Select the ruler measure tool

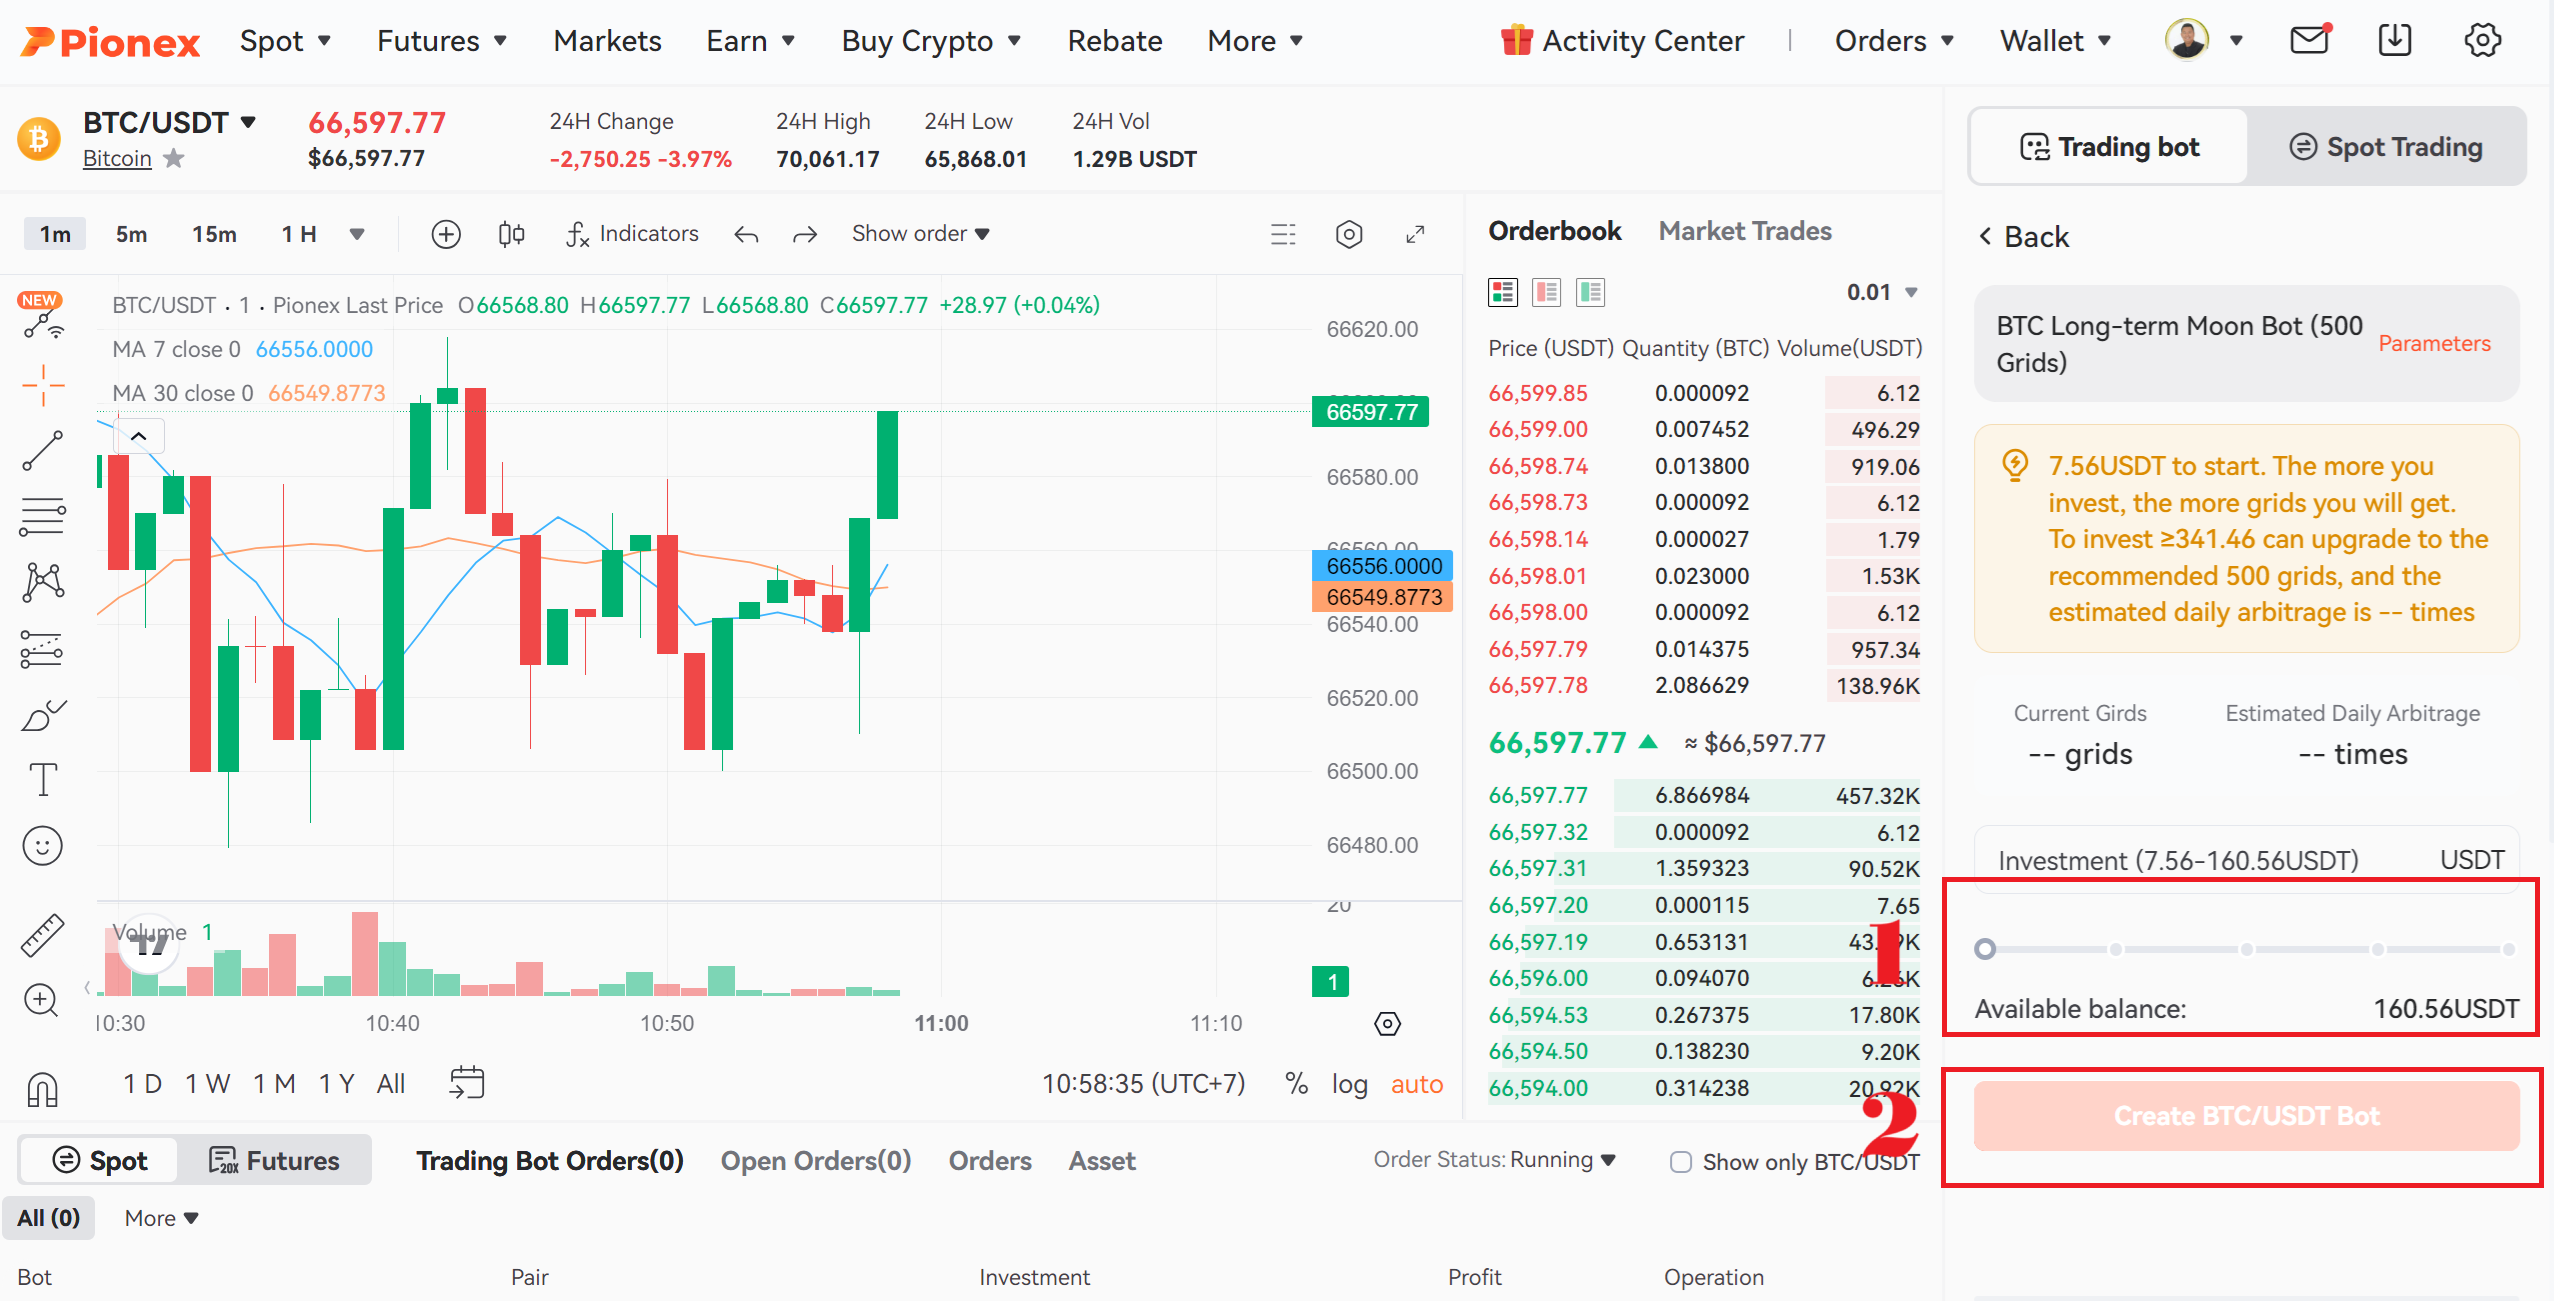43,935
